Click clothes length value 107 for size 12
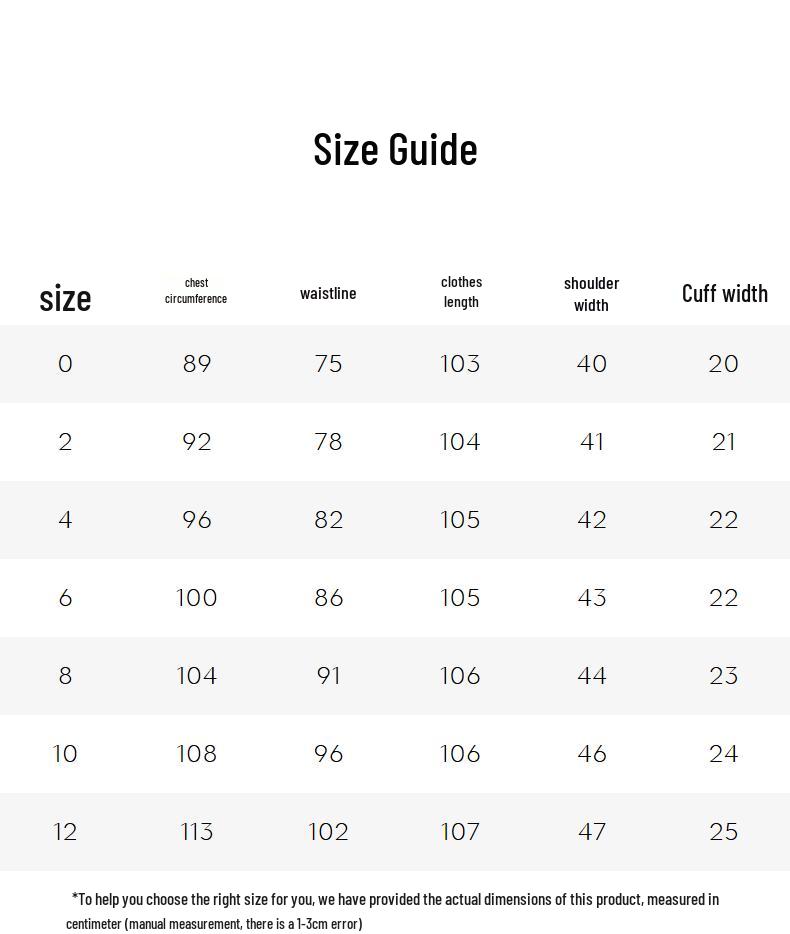The height and width of the screenshot is (934, 790). (460, 832)
